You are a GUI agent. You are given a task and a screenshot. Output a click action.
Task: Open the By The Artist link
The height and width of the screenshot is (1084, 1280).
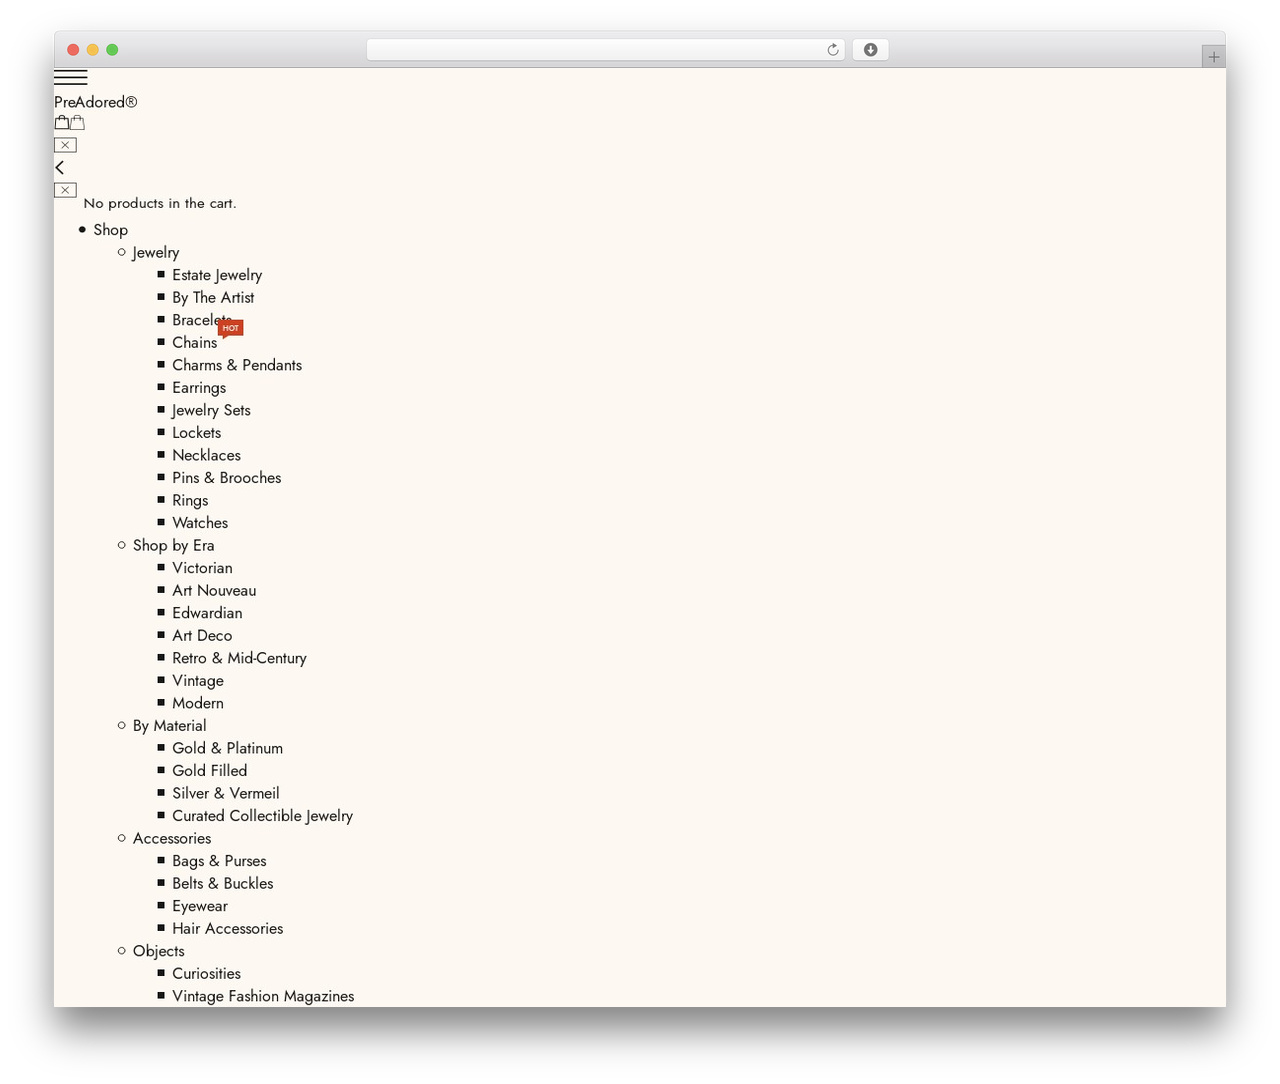pos(213,298)
